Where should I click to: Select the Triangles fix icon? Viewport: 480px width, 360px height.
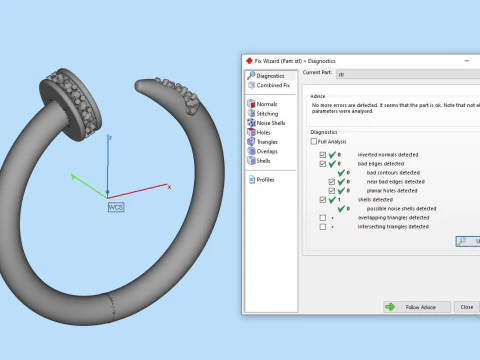pyautogui.click(x=251, y=142)
